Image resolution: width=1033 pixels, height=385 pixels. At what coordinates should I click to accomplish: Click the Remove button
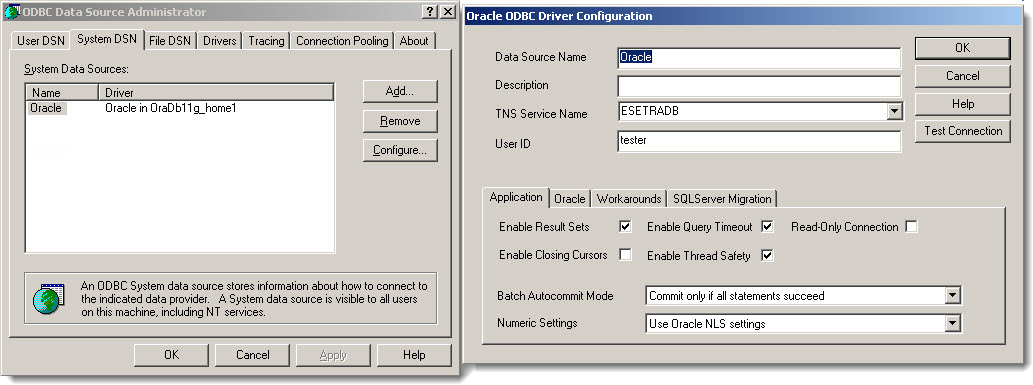(x=400, y=121)
